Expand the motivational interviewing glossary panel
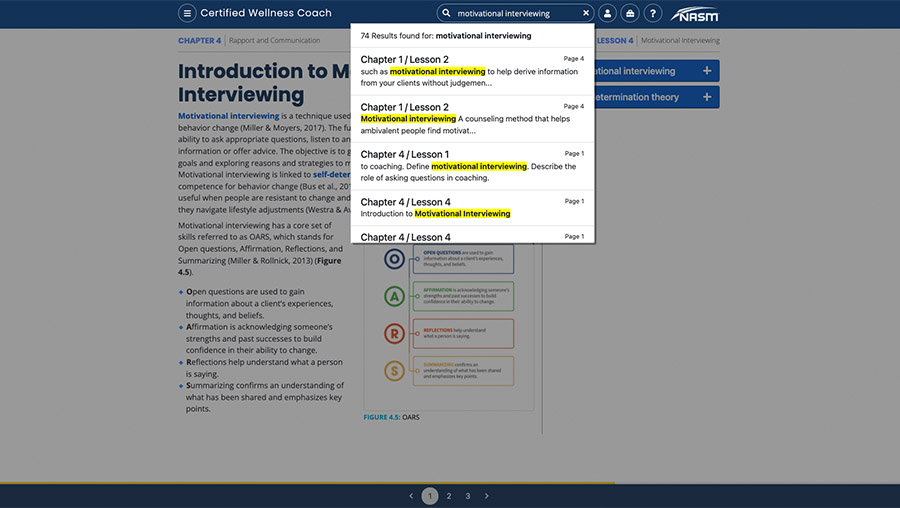Screen dimensions: 900x508 tap(657, 71)
